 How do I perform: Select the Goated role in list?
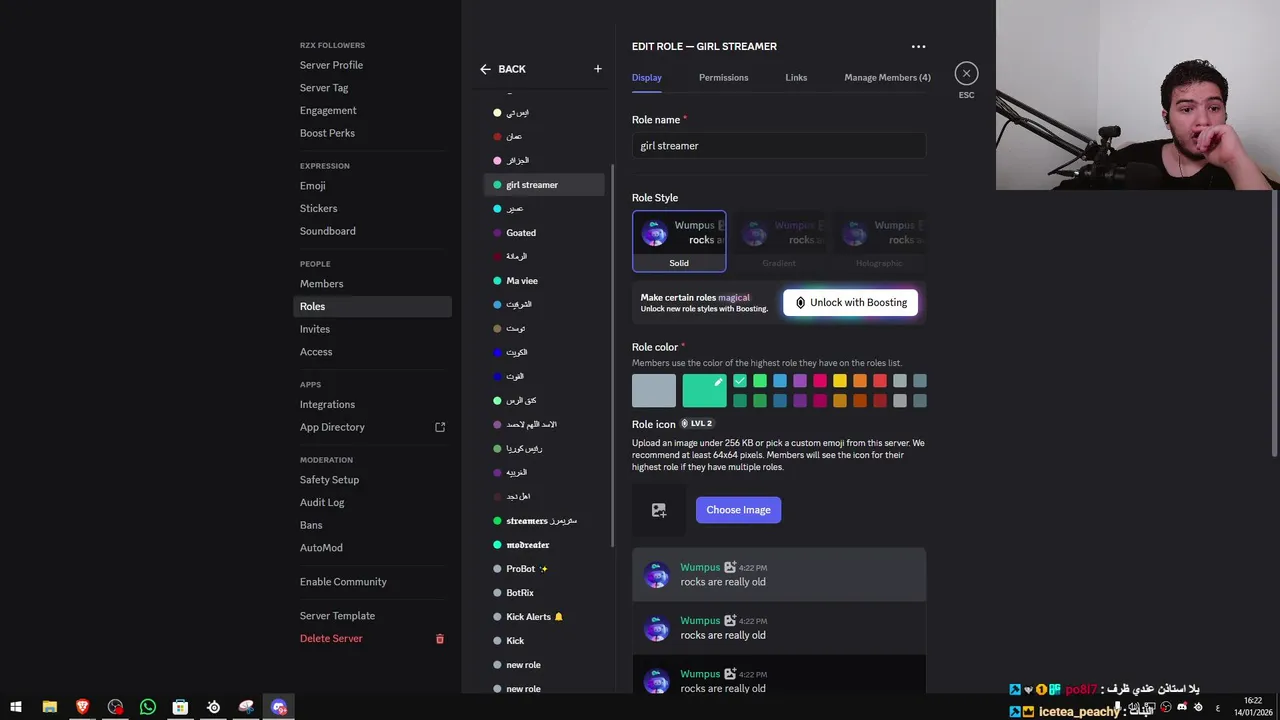pyautogui.click(x=544, y=233)
